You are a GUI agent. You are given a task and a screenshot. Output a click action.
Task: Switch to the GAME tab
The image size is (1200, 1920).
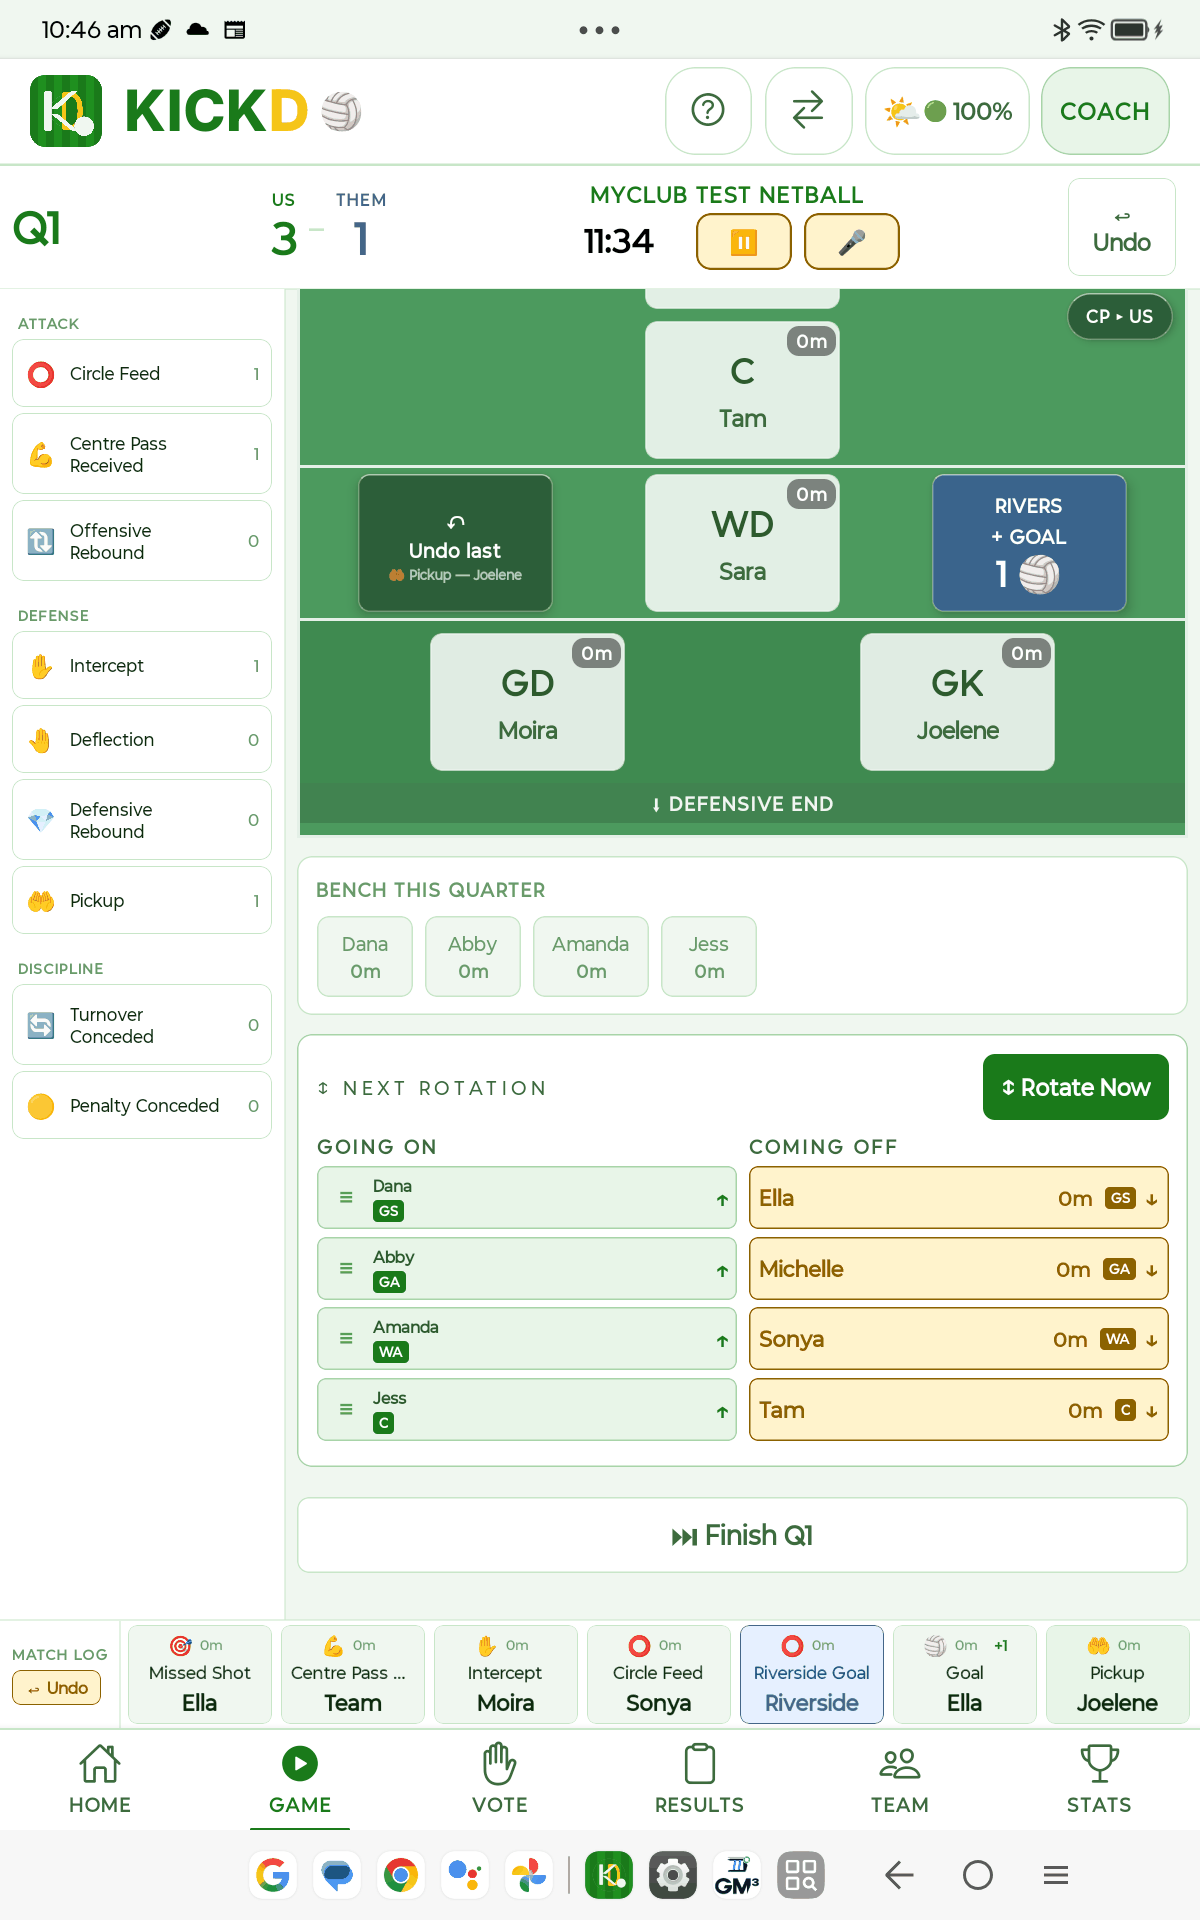coord(300,1779)
